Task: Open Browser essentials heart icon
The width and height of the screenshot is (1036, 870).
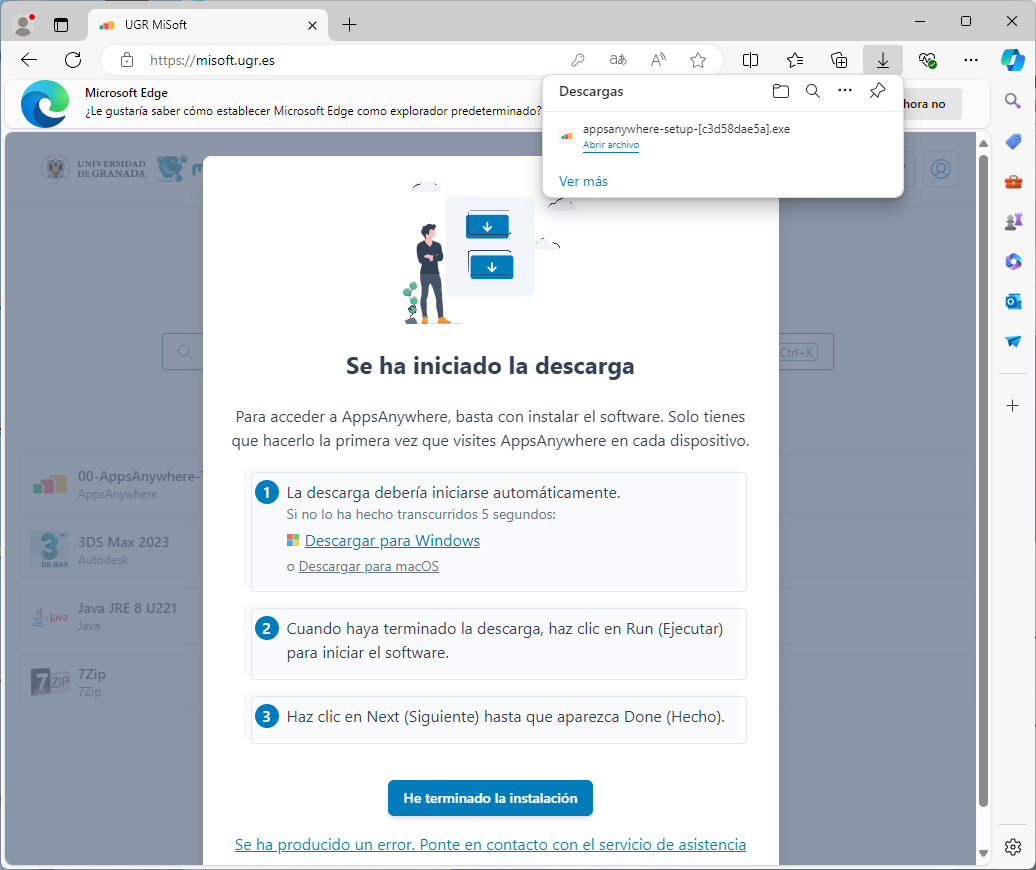Action: coord(927,60)
